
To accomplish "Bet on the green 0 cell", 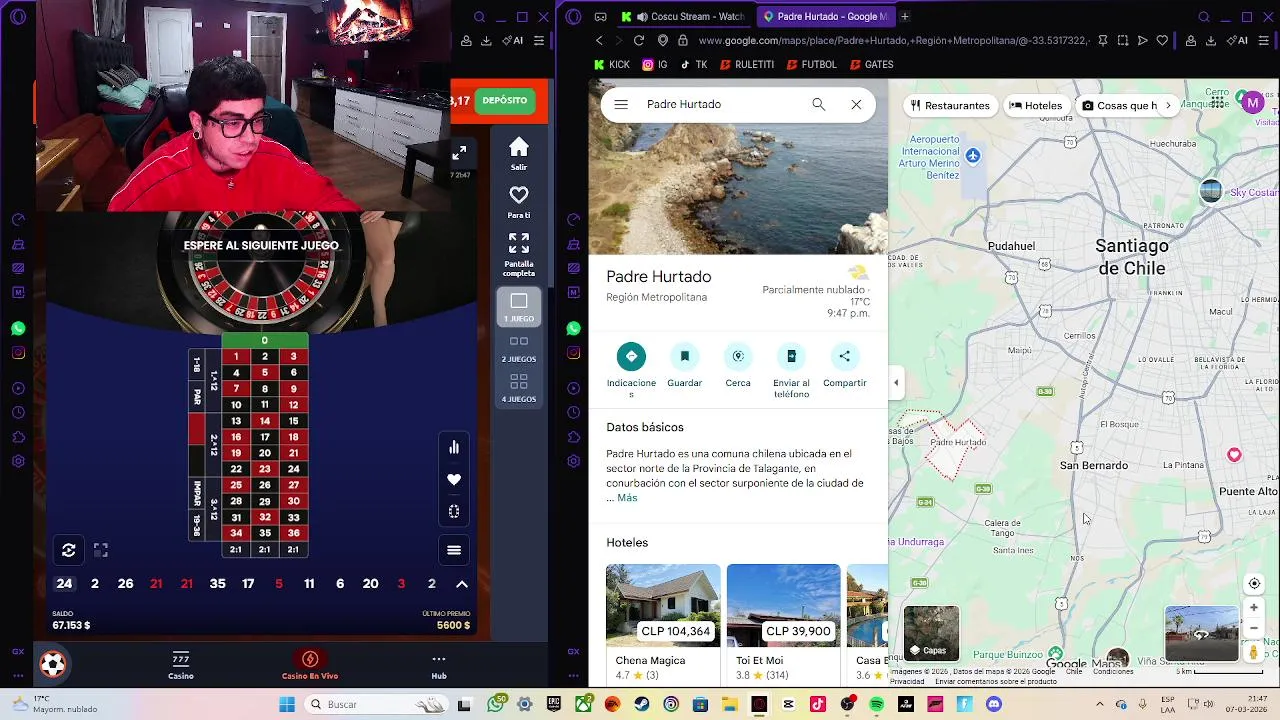I will tap(264, 341).
